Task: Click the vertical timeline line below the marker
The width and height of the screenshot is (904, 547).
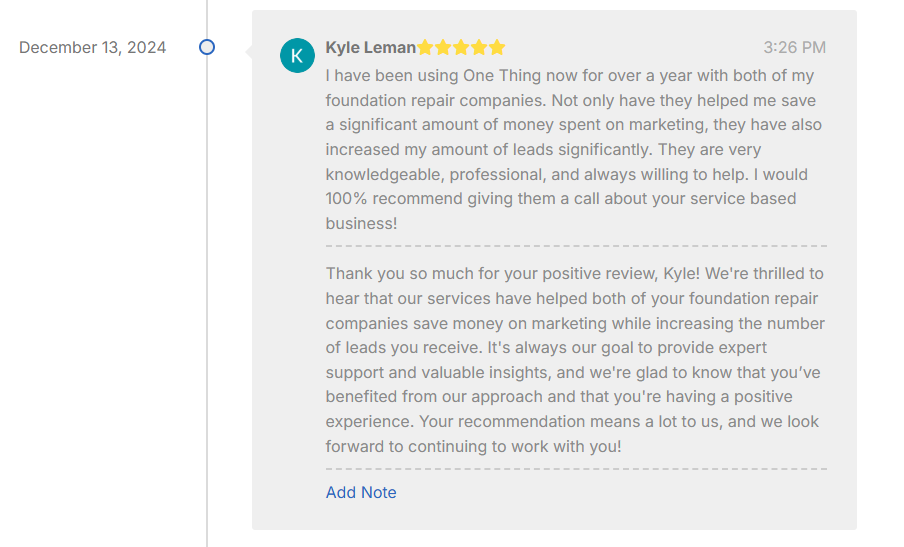Action: click(207, 300)
